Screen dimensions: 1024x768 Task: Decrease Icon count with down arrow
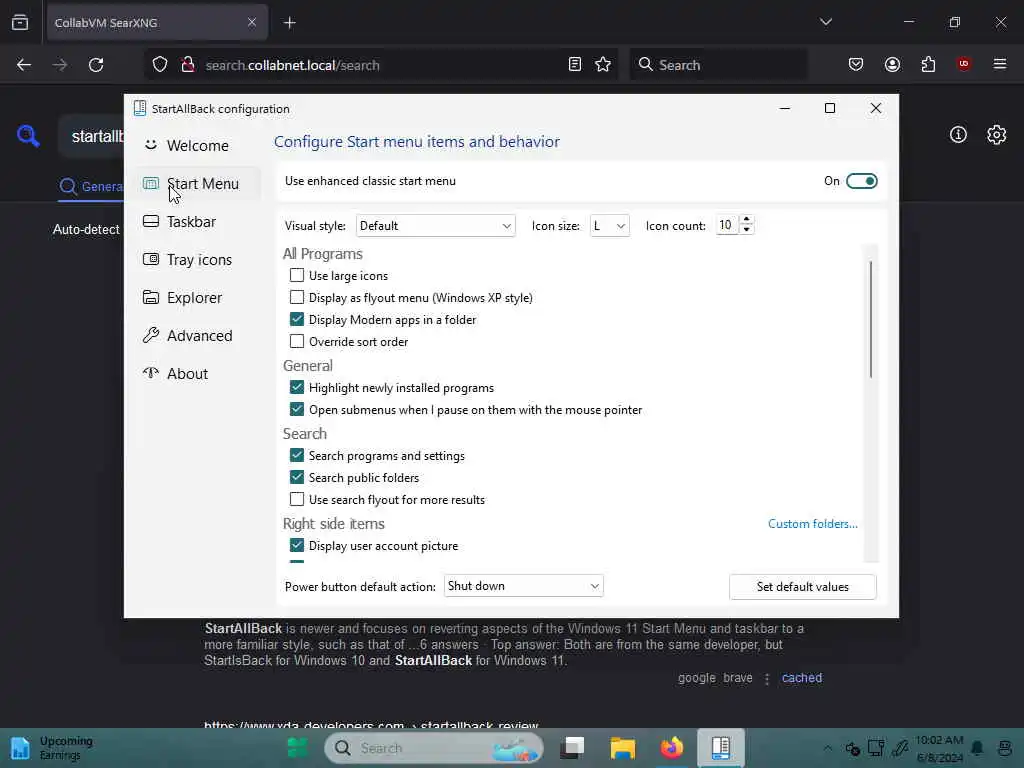pyautogui.click(x=746, y=230)
